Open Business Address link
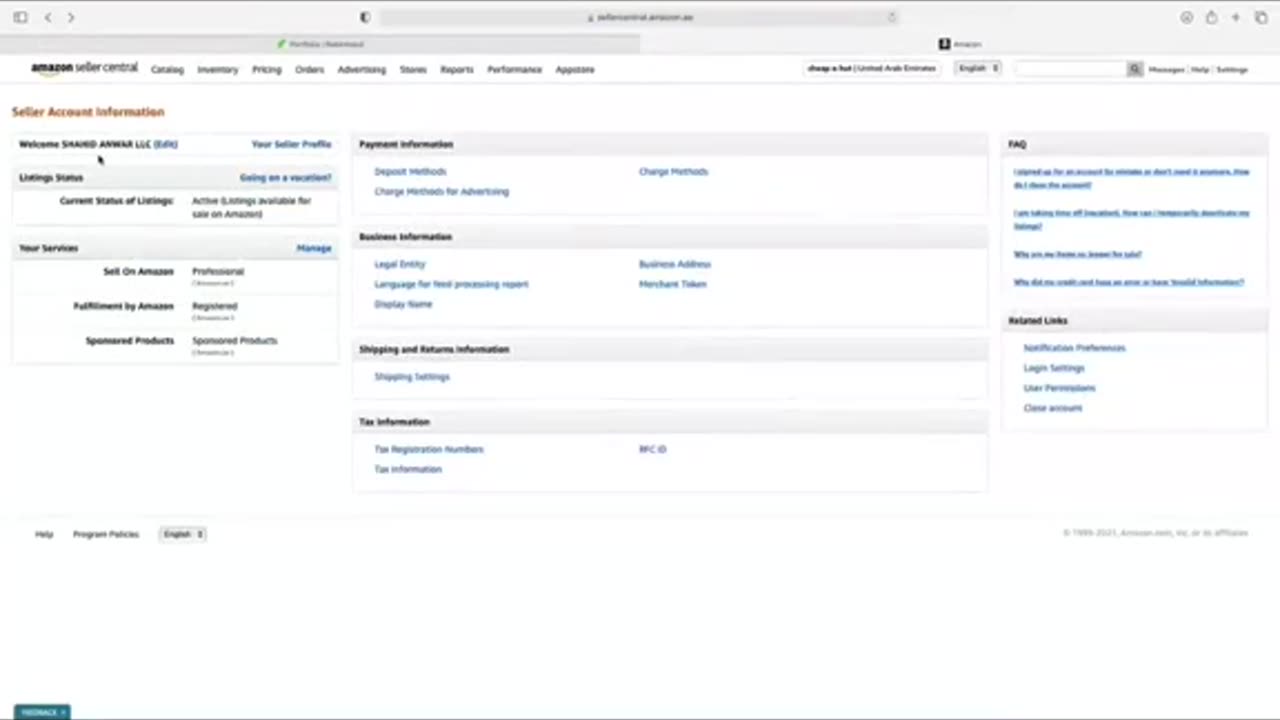Image resolution: width=1280 pixels, height=720 pixels. 675,264
